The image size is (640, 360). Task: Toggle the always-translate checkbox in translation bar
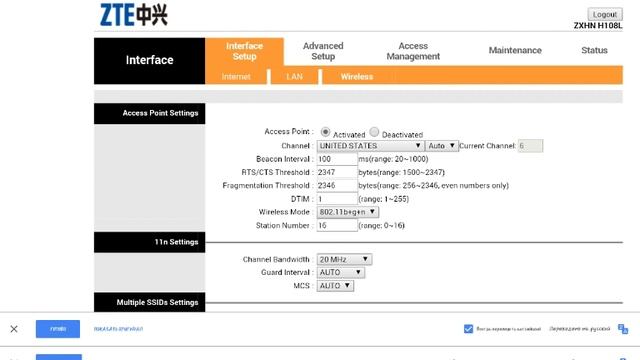468,329
